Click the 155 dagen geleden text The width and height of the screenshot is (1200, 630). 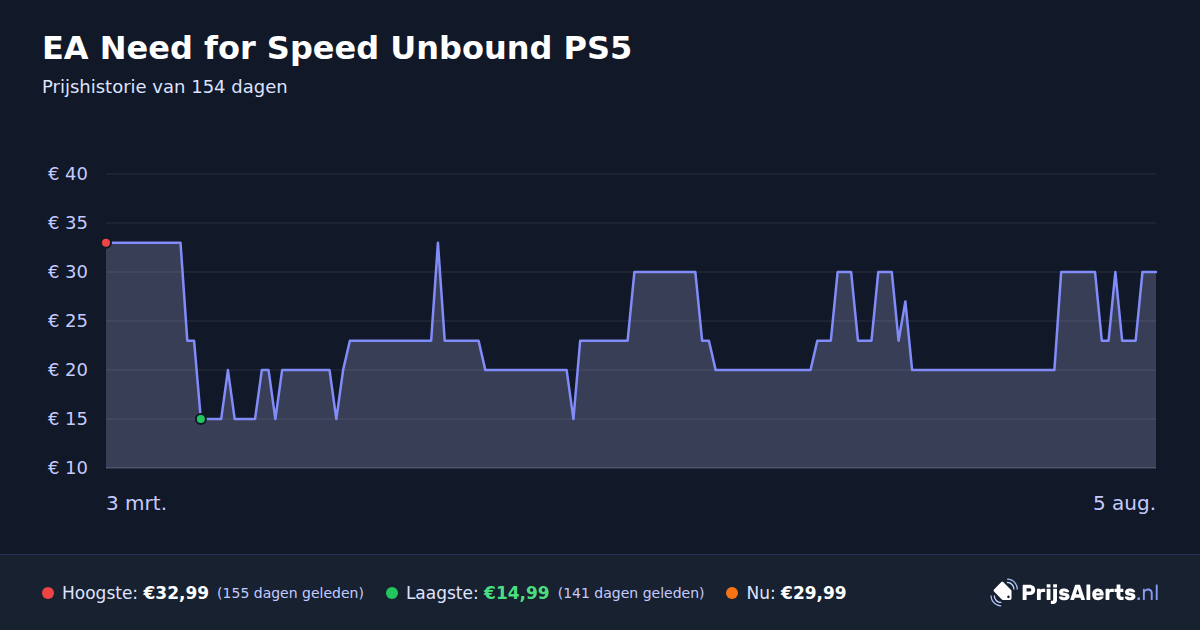[290, 593]
